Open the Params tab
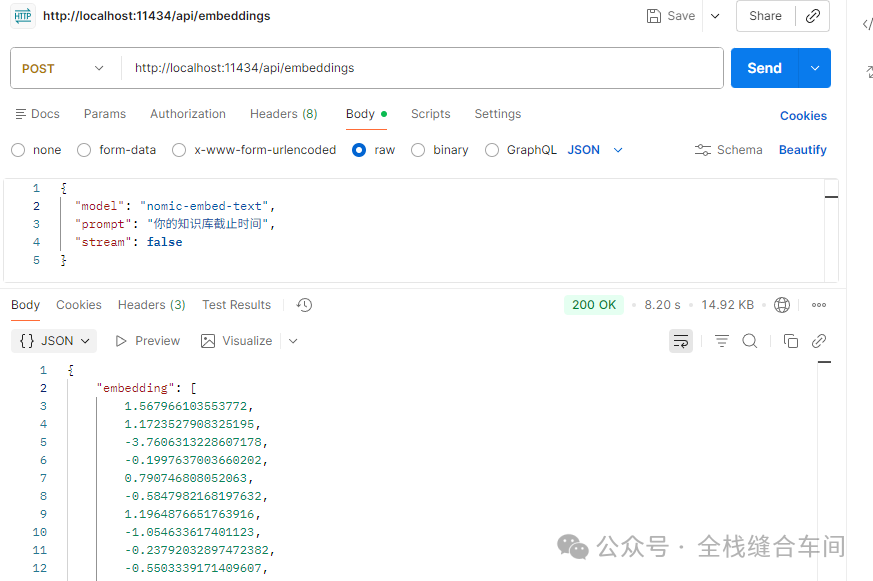 click(105, 114)
